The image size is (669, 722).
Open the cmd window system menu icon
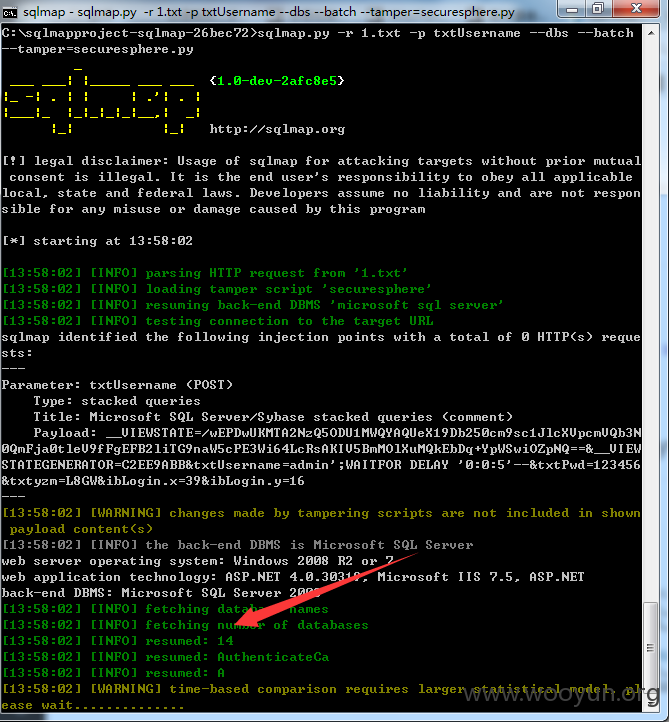tap(9, 11)
